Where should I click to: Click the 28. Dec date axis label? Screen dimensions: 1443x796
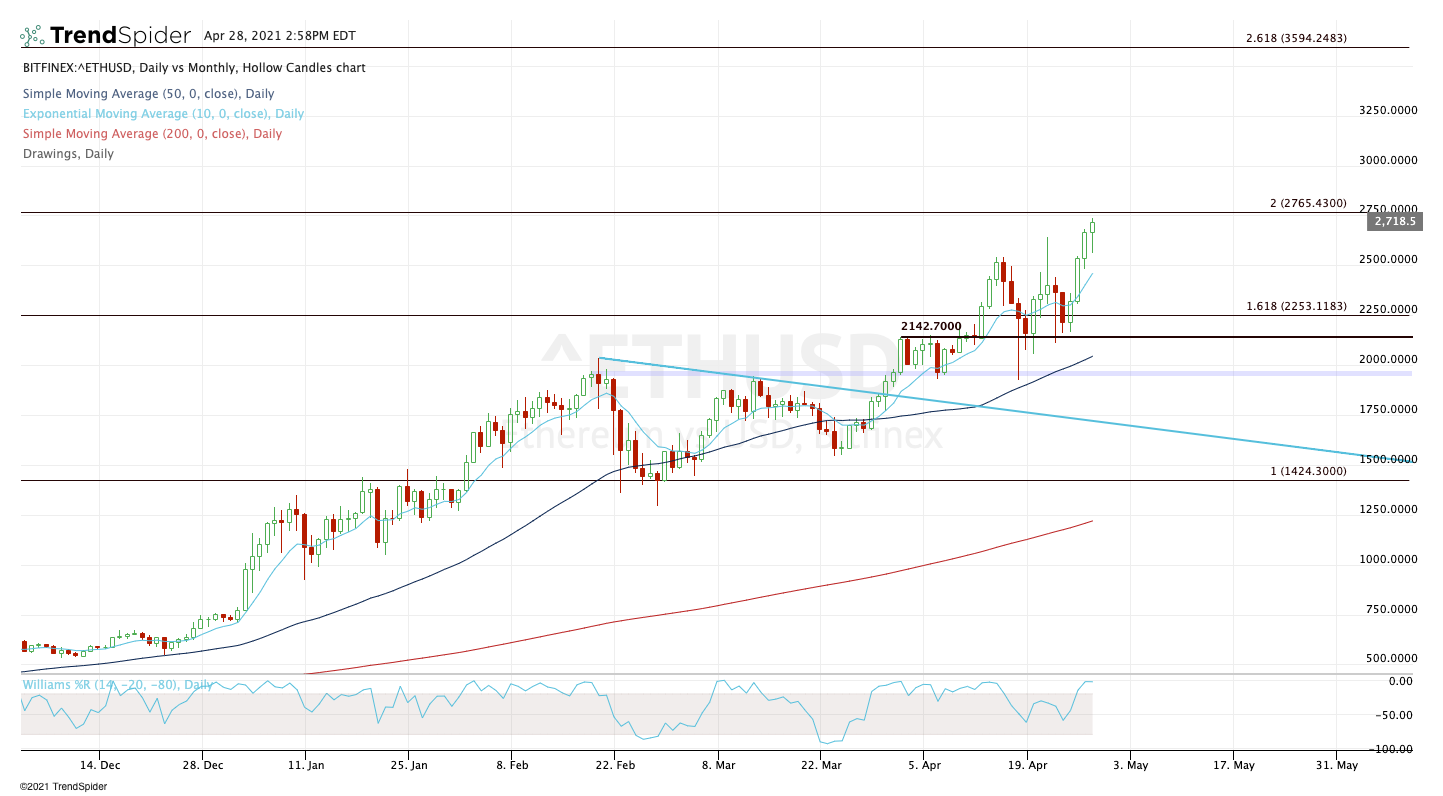tap(202, 765)
